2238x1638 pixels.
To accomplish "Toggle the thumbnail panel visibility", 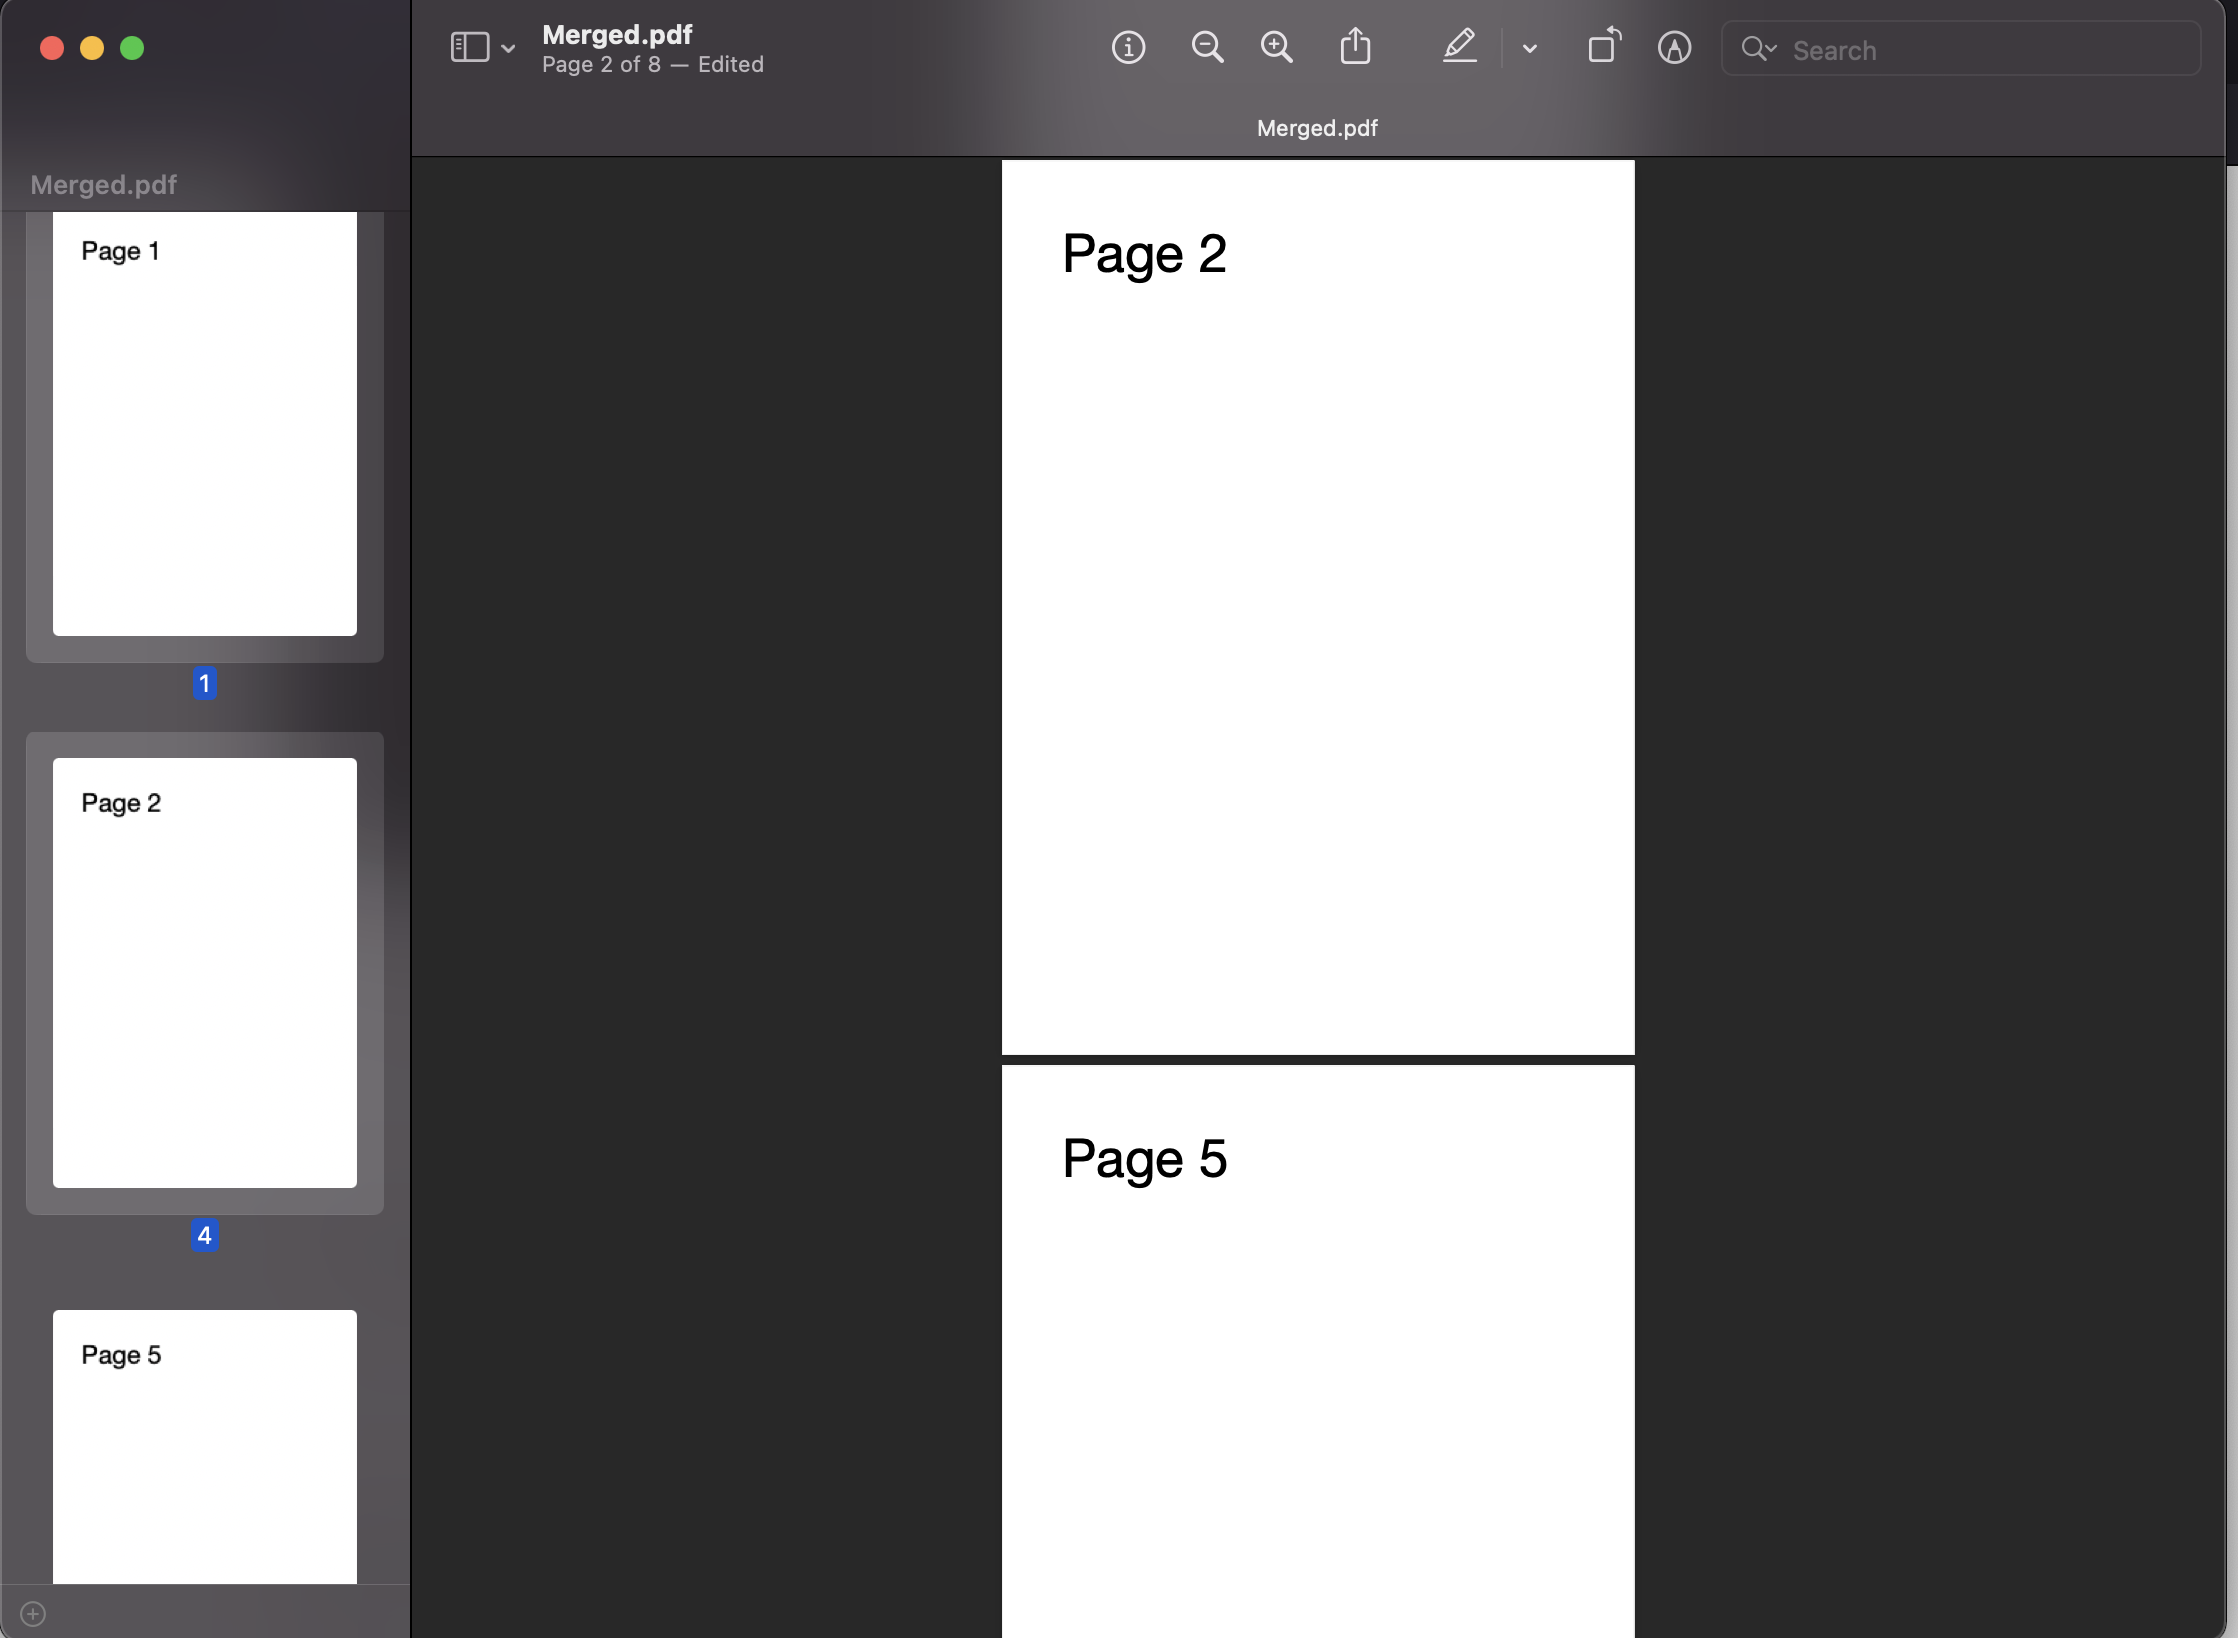I will pos(469,47).
